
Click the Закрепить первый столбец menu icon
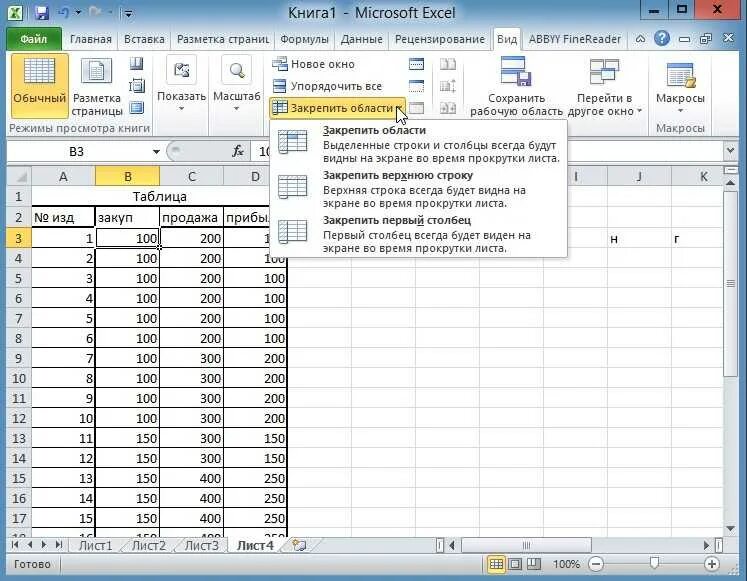point(293,231)
